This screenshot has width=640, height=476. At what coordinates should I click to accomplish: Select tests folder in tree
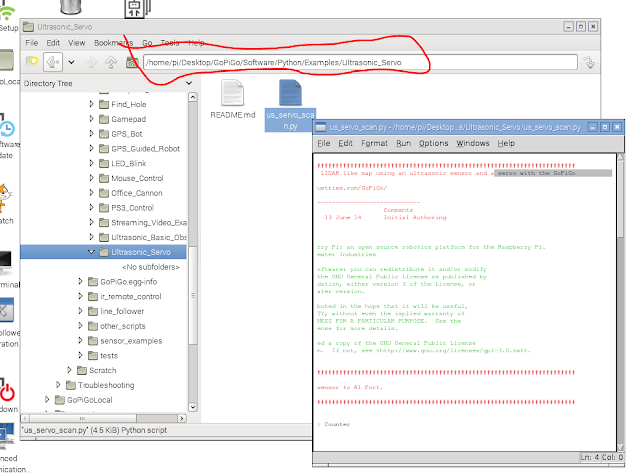click(x=109, y=356)
